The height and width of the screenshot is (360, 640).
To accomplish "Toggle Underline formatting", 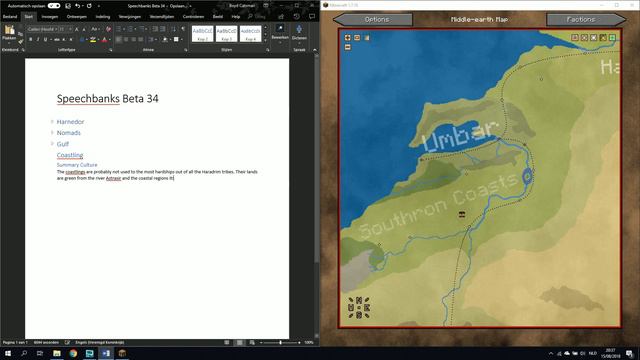I will pos(45,40).
